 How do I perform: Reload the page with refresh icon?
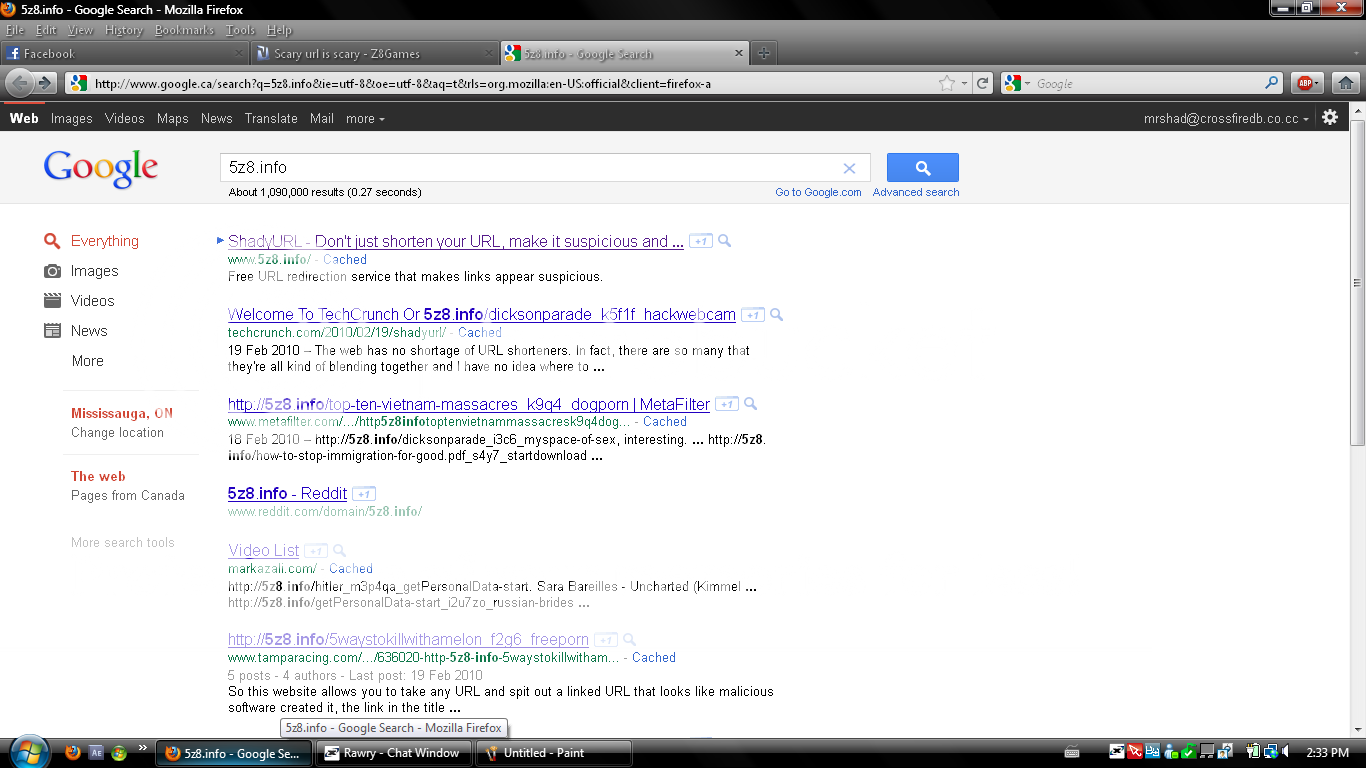click(x=983, y=84)
